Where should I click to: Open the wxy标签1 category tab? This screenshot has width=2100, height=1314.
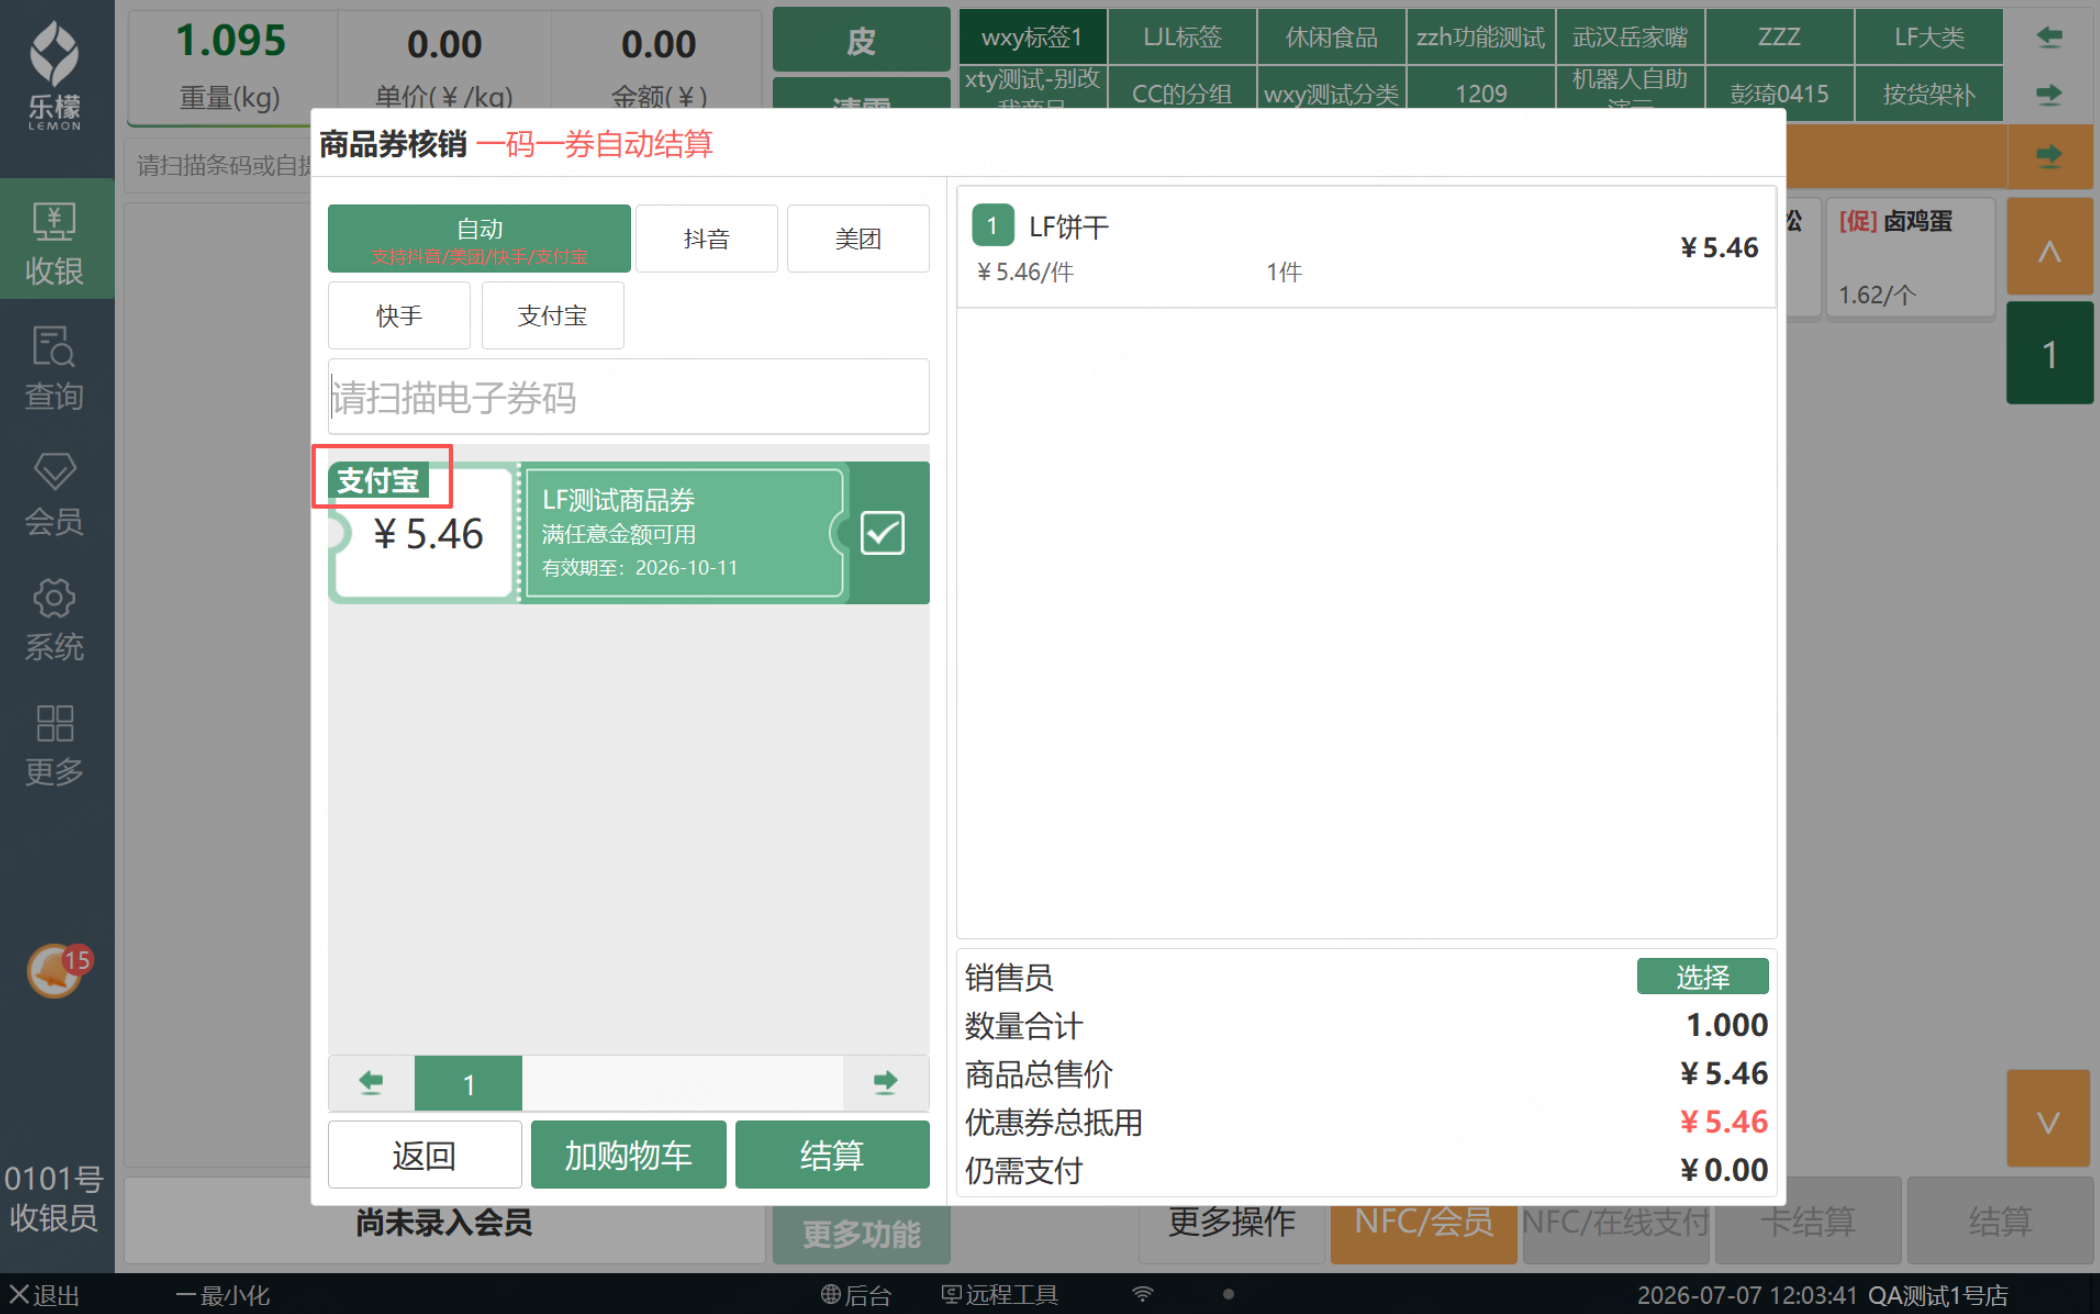coord(1032,37)
